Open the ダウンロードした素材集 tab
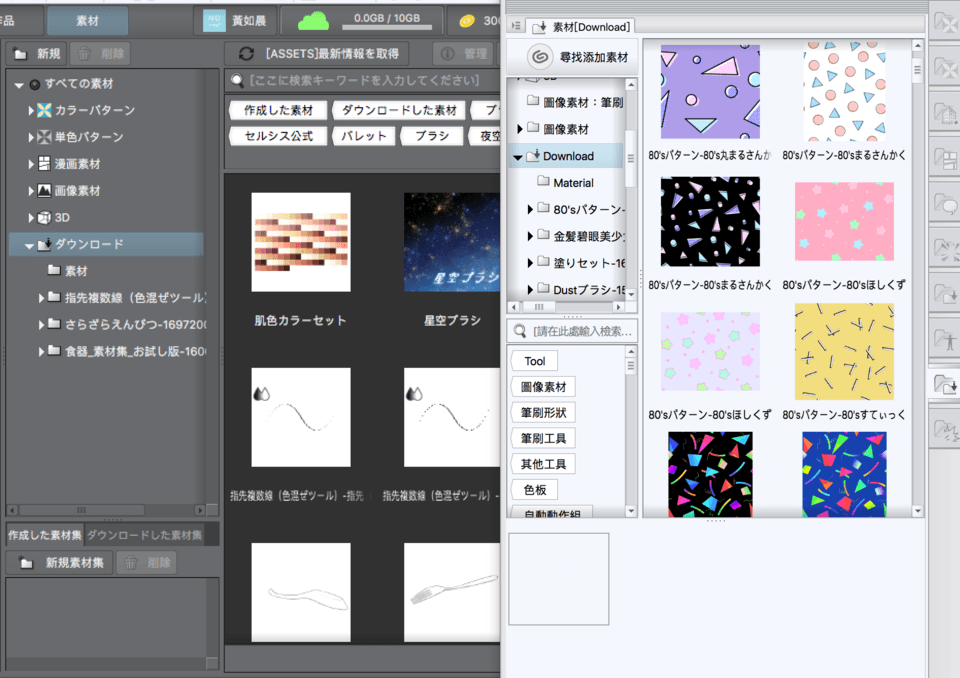Screen dimensions: 960x678 click(x=144, y=535)
